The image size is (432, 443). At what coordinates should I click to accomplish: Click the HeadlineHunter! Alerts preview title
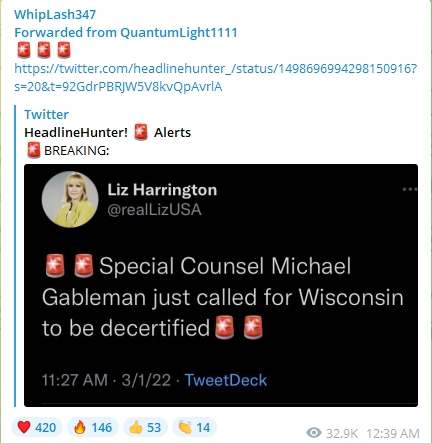click(107, 132)
